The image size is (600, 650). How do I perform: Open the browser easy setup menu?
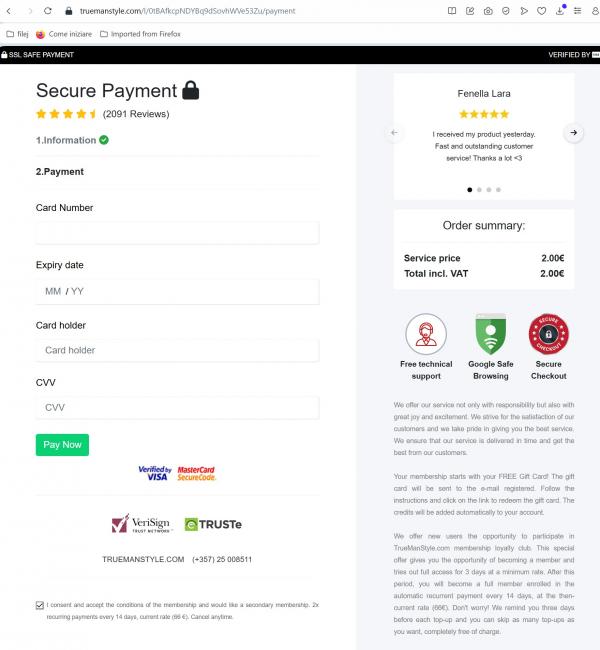[x=578, y=11]
